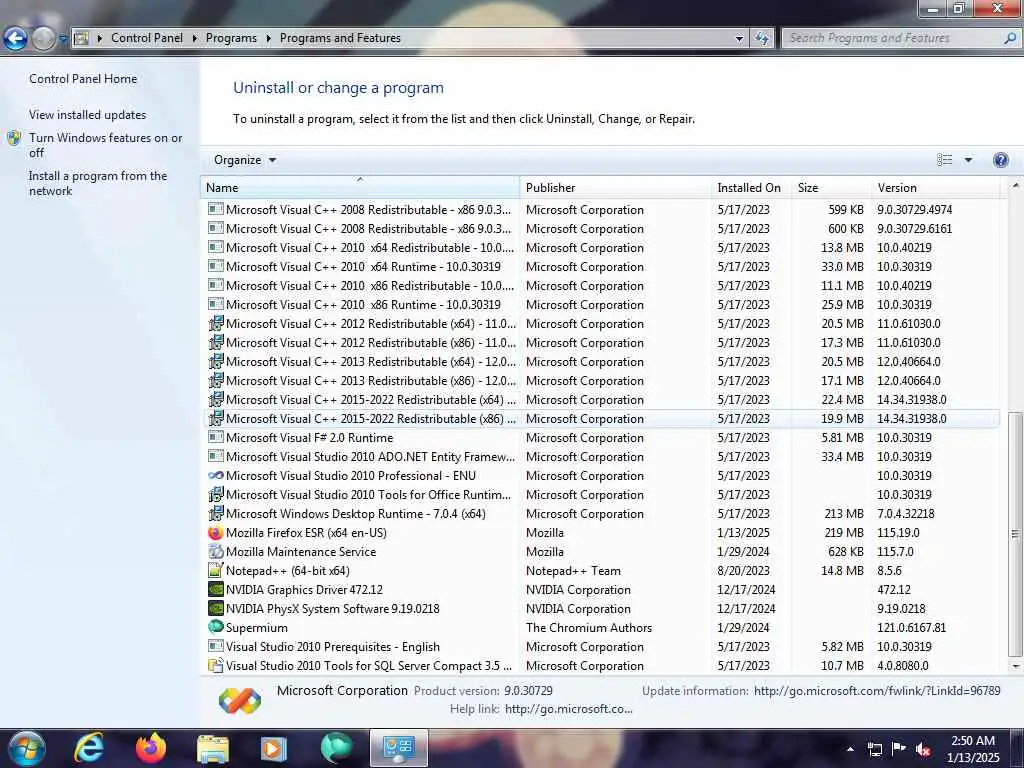Viewport: 1024px width, 768px height.
Task: Select Visual Studio 2010 Prerequisites - English row
Action: point(601,647)
